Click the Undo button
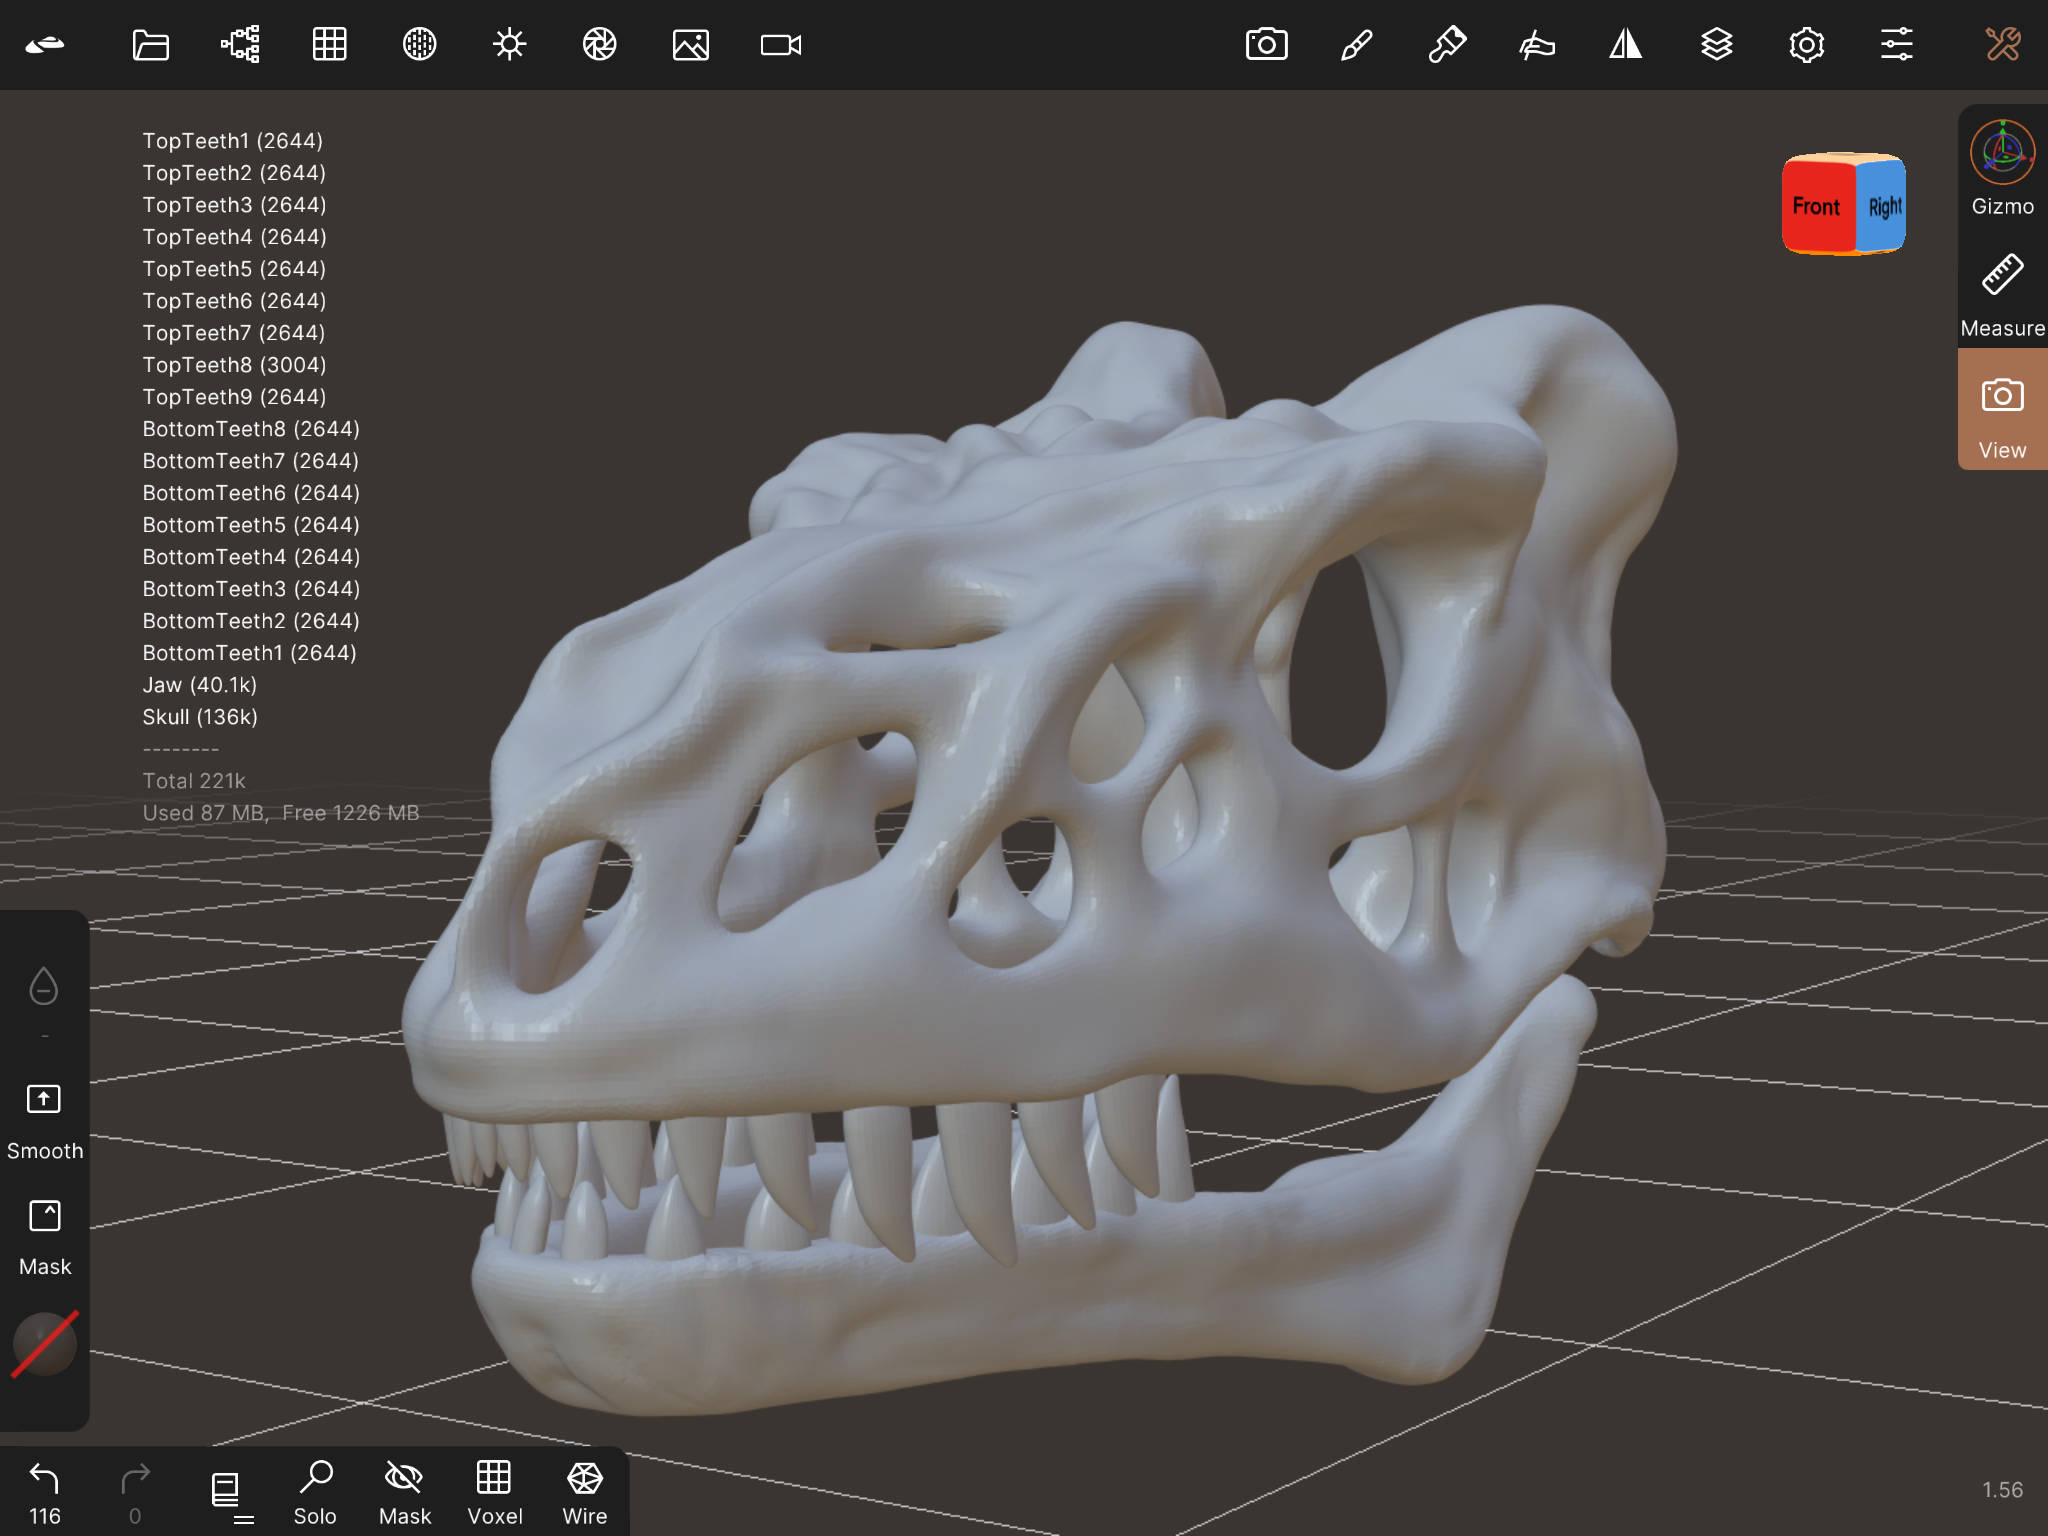2048x1536 pixels. (44, 1490)
